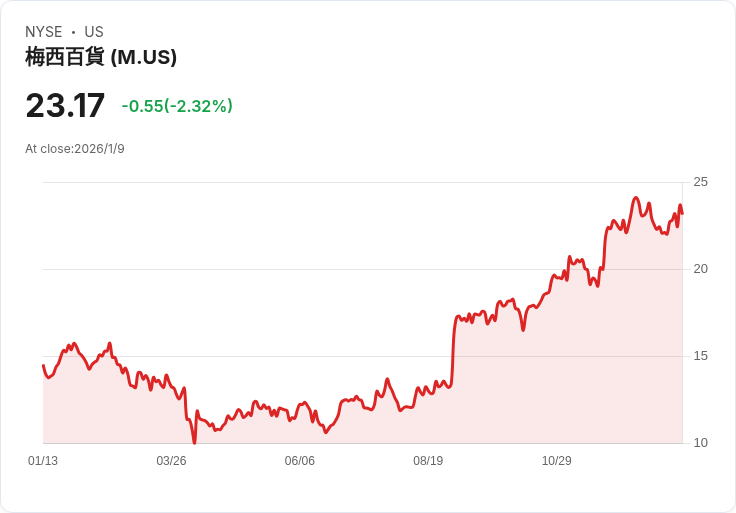Click the NYSE exchange label
The image size is (736, 513).
coord(44,32)
